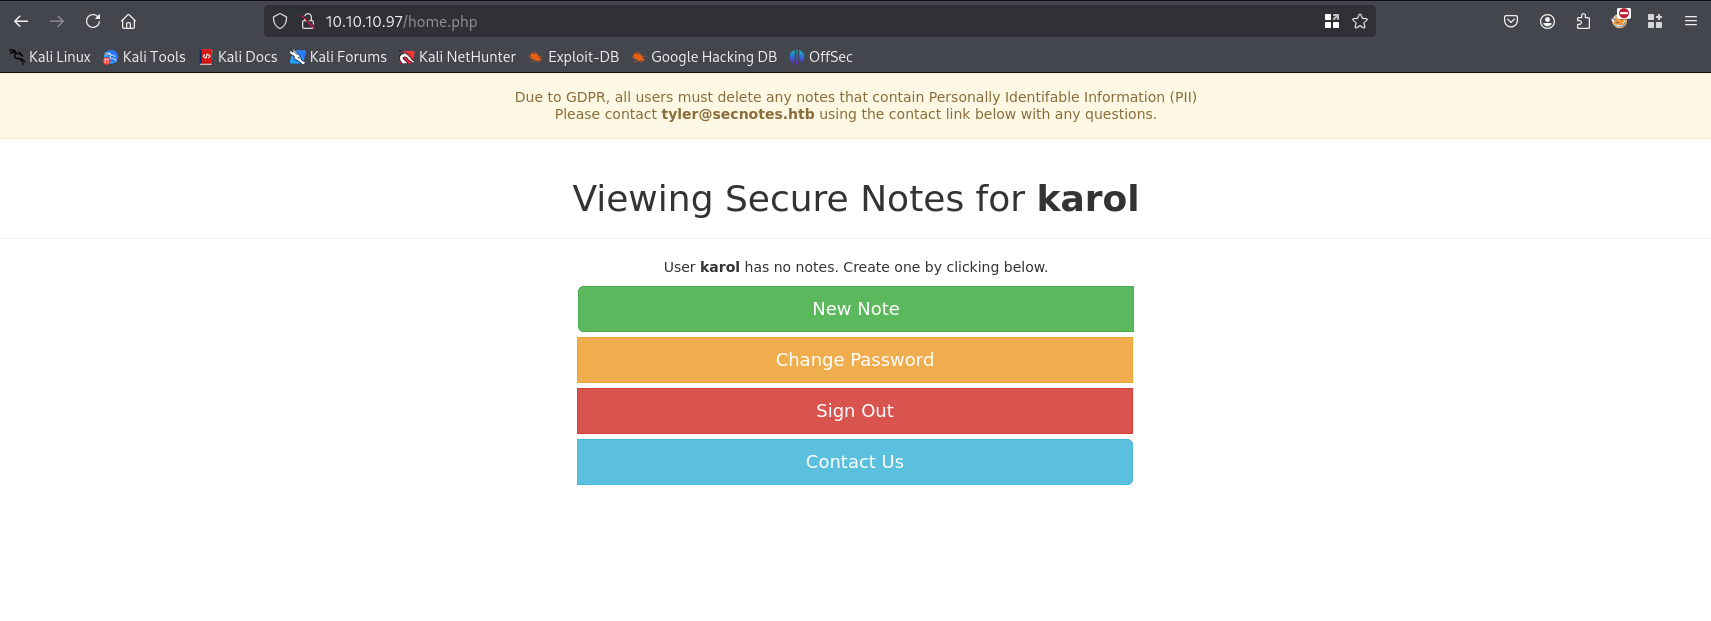1711x621 pixels.
Task: Sign out of karol's account
Action: [855, 411]
